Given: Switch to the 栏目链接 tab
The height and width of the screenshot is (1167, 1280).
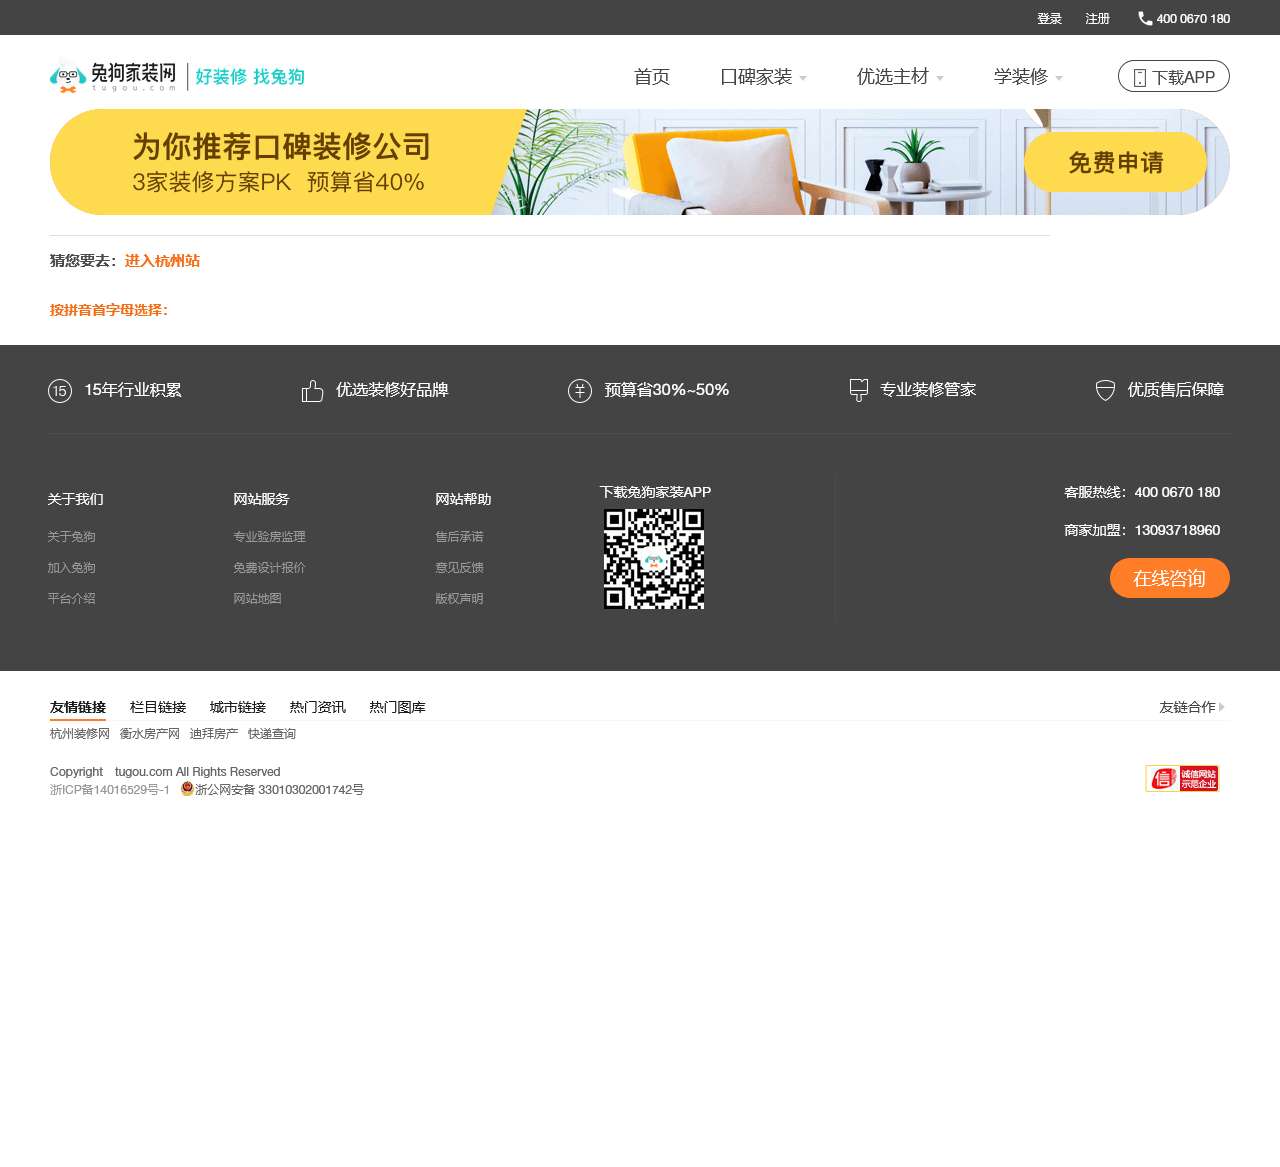Looking at the screenshot, I should [x=158, y=707].
